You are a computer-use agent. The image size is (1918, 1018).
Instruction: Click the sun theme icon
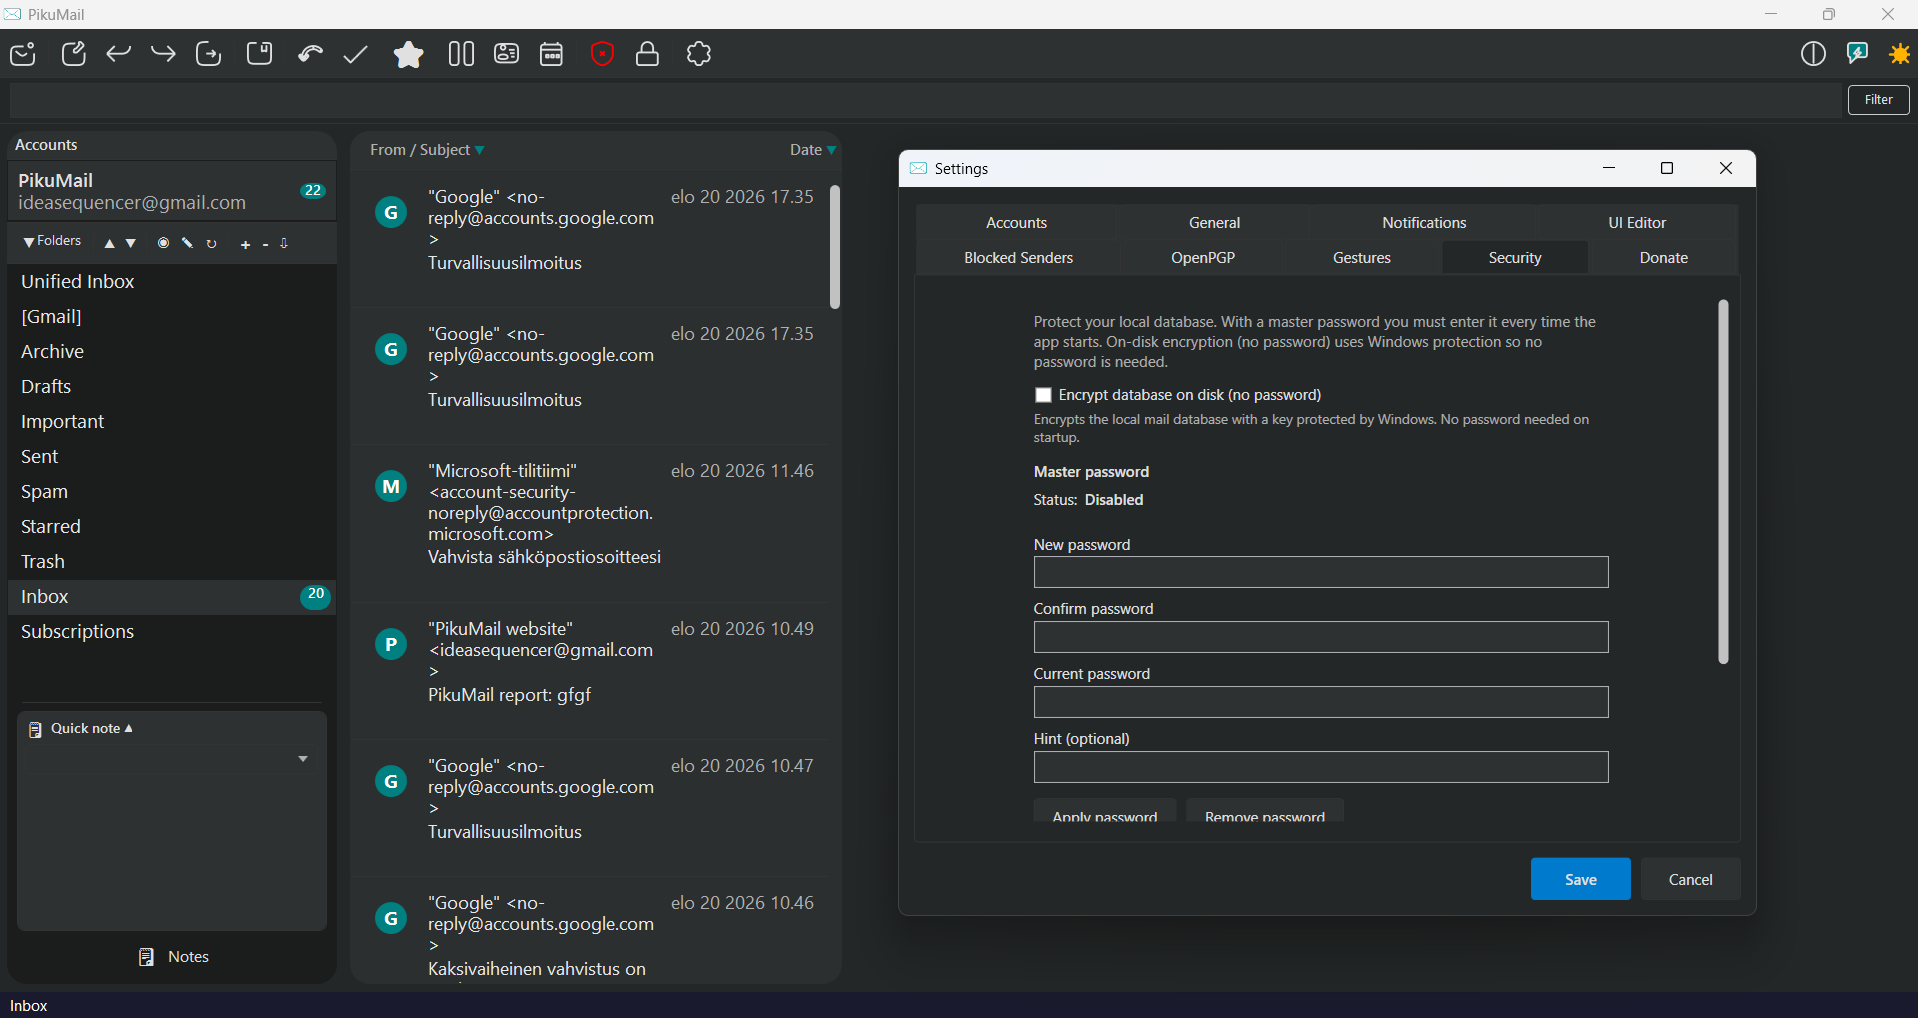pyautogui.click(x=1900, y=54)
